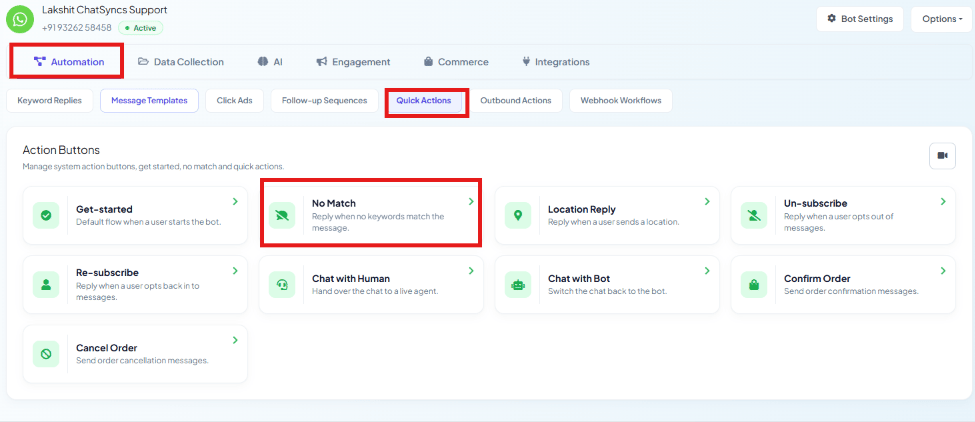Click the AI brain icon

262,62
